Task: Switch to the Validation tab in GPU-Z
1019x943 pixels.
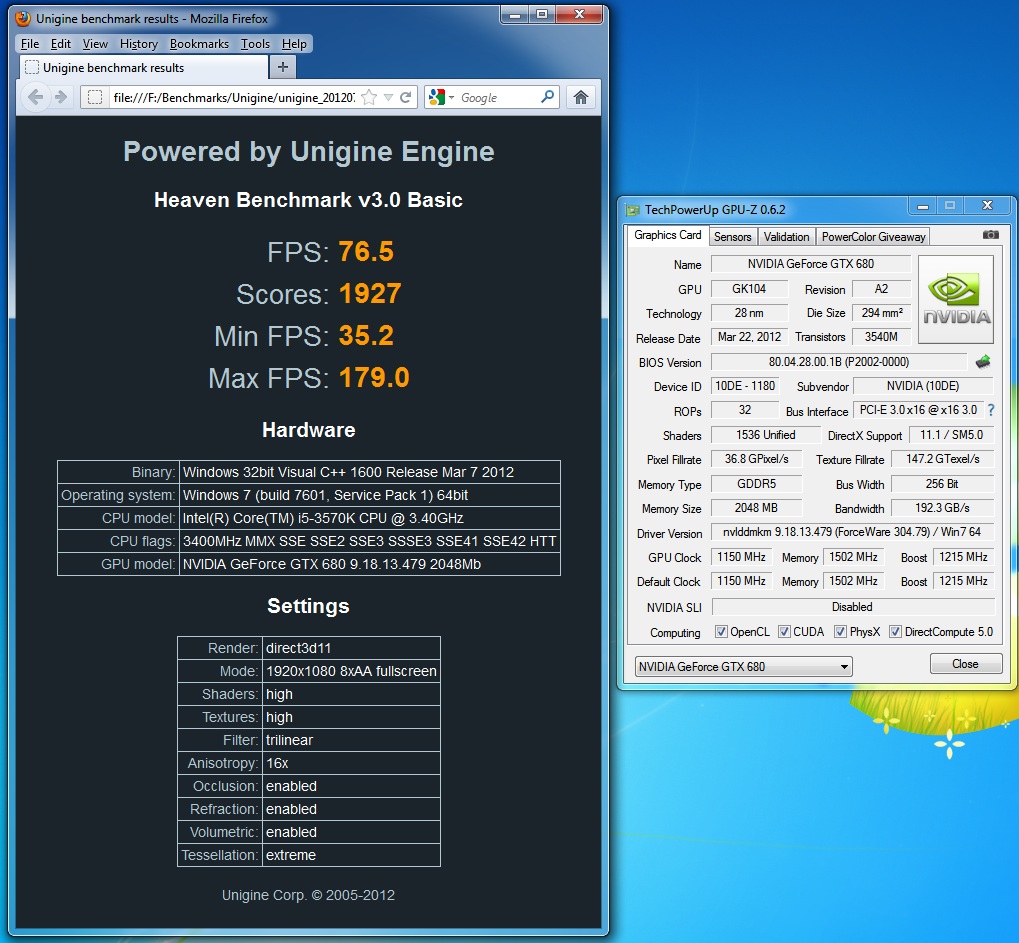Action: click(786, 237)
